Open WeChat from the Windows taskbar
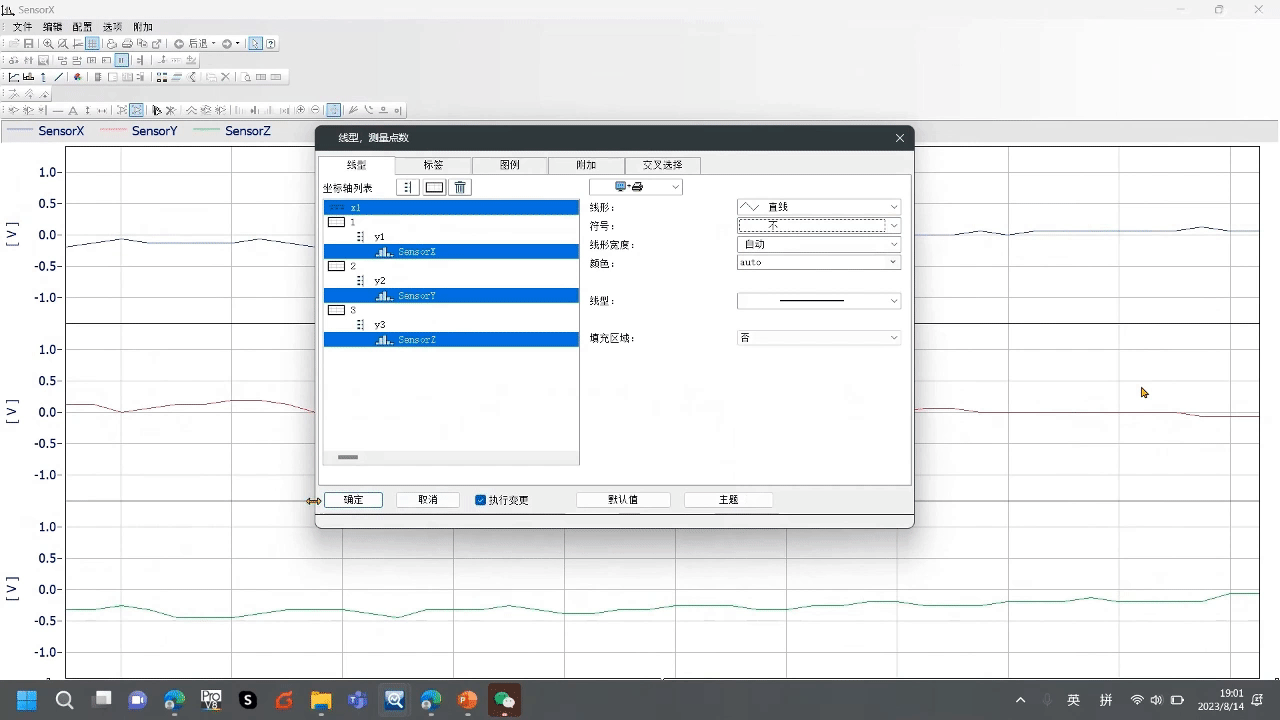The height and width of the screenshot is (720, 1280). tap(505, 700)
